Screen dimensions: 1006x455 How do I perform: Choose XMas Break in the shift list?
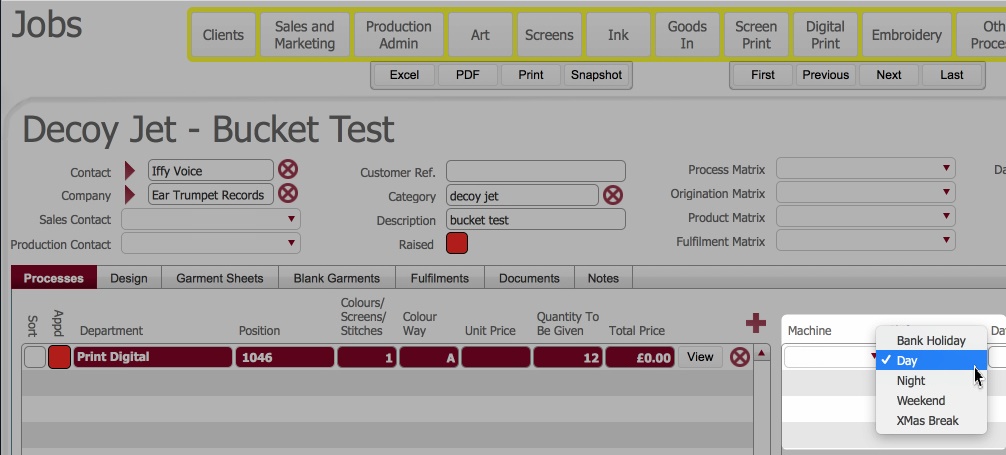(x=927, y=421)
